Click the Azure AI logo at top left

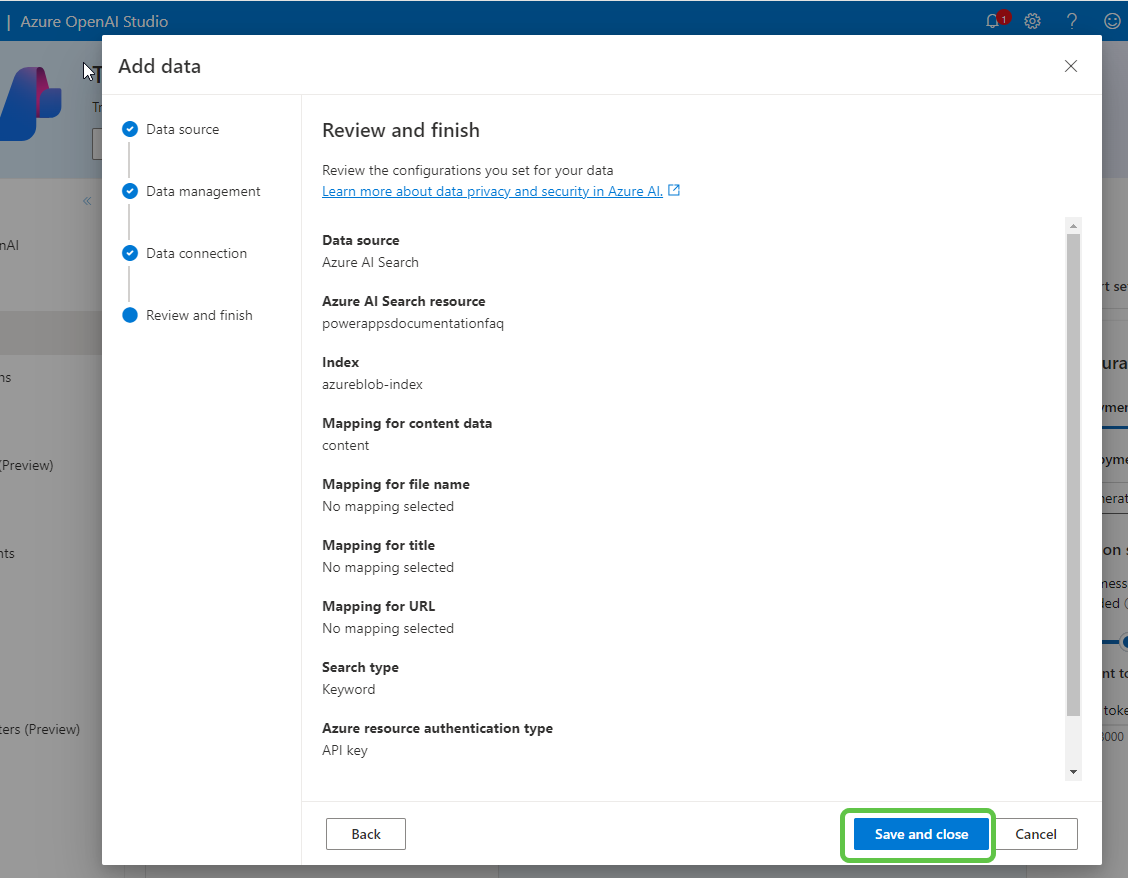pos(30,104)
